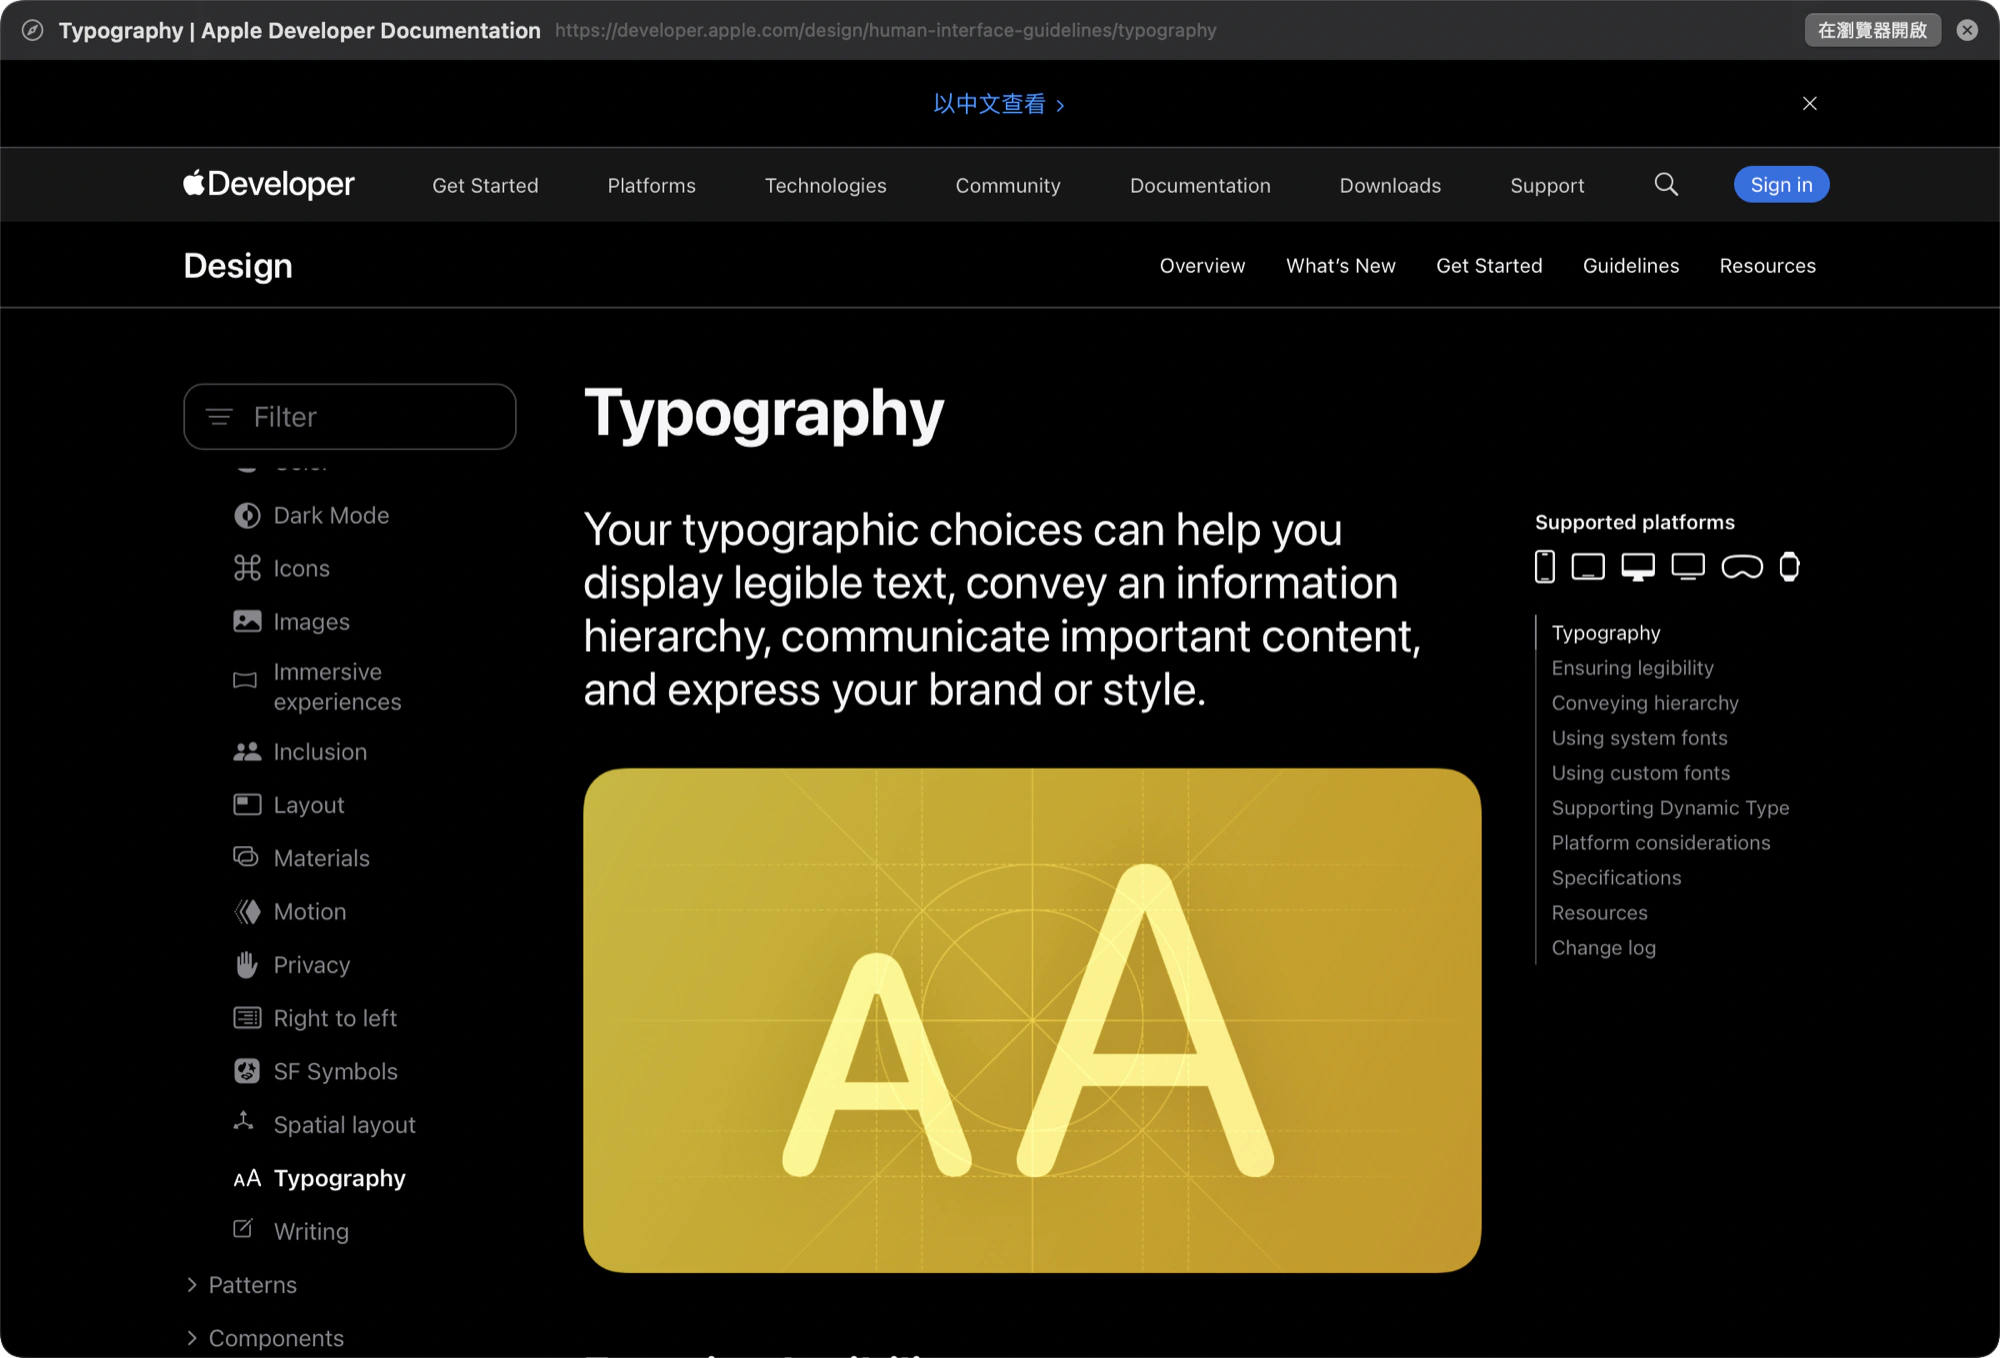The height and width of the screenshot is (1358, 2000).
Task: Click the Spatial layout icon
Action: pyautogui.click(x=243, y=1120)
